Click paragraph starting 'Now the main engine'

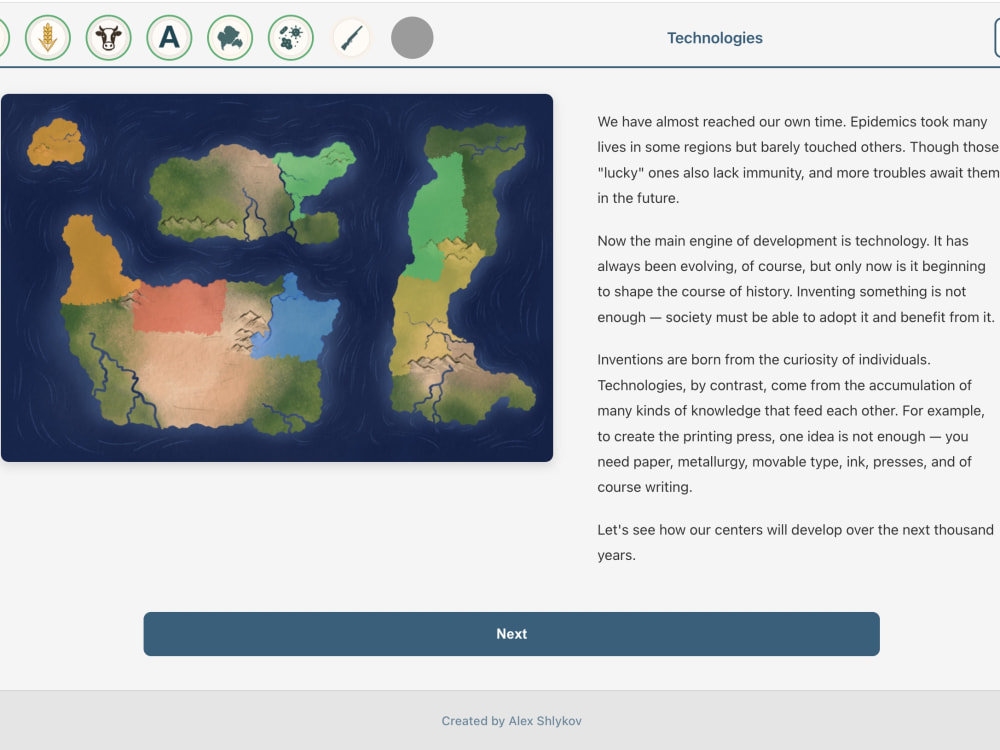click(x=796, y=279)
